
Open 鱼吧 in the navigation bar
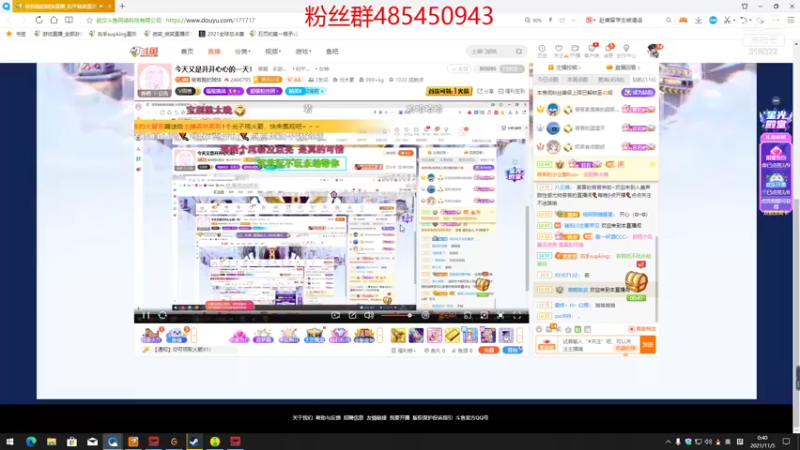click(x=332, y=52)
